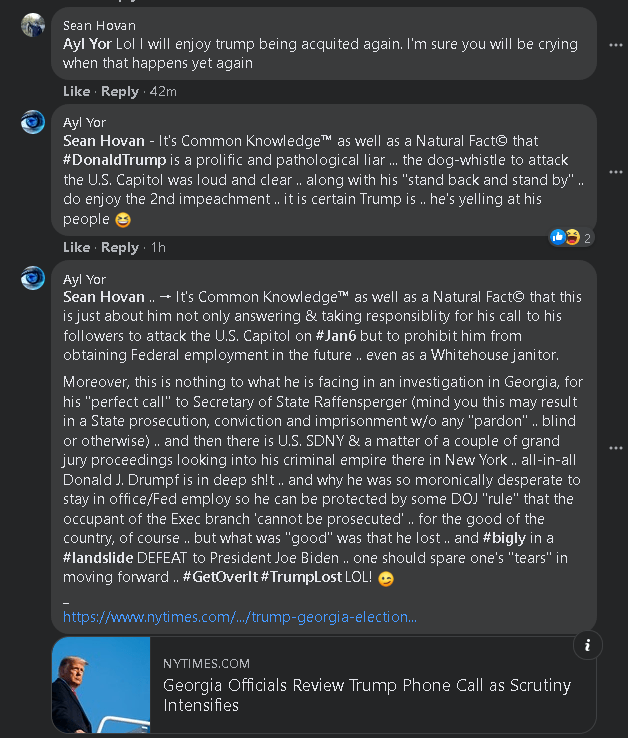Open the 42m comment timestamp
Image resolution: width=628 pixels, height=738 pixels.
(163, 91)
